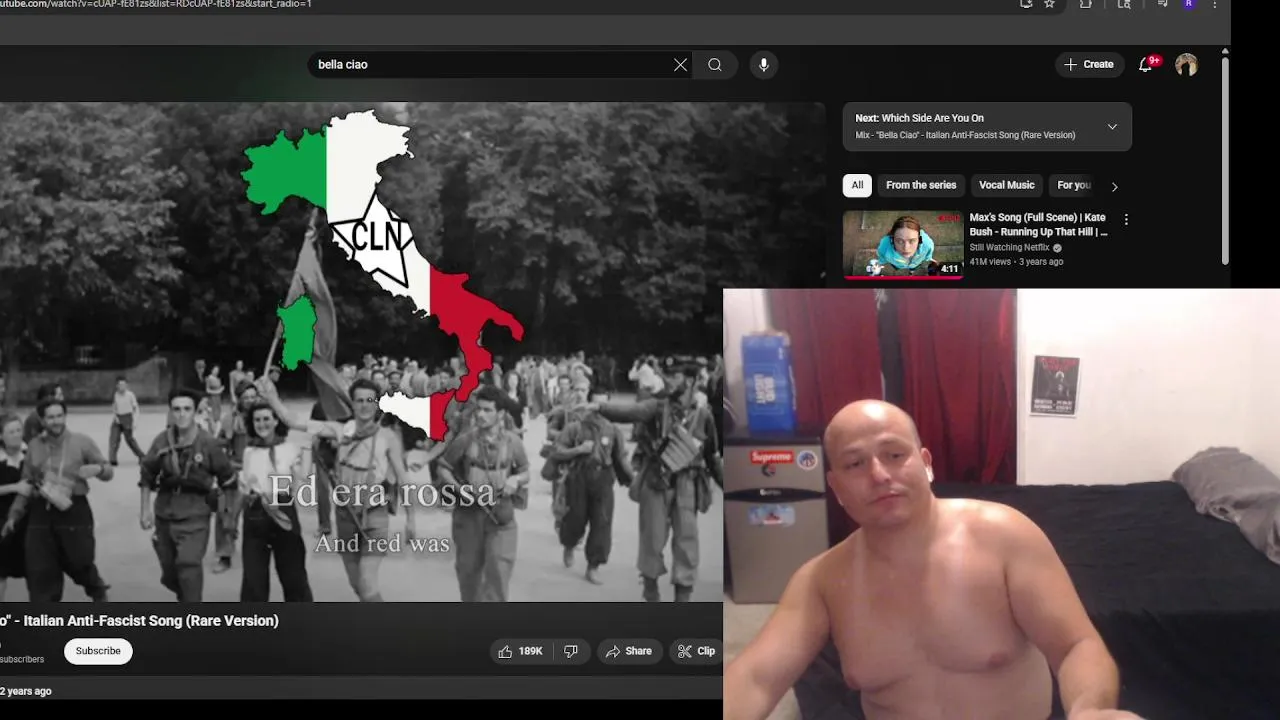Show more filter chips with right arrow
Screen dimensions: 1280x720
coord(1115,186)
